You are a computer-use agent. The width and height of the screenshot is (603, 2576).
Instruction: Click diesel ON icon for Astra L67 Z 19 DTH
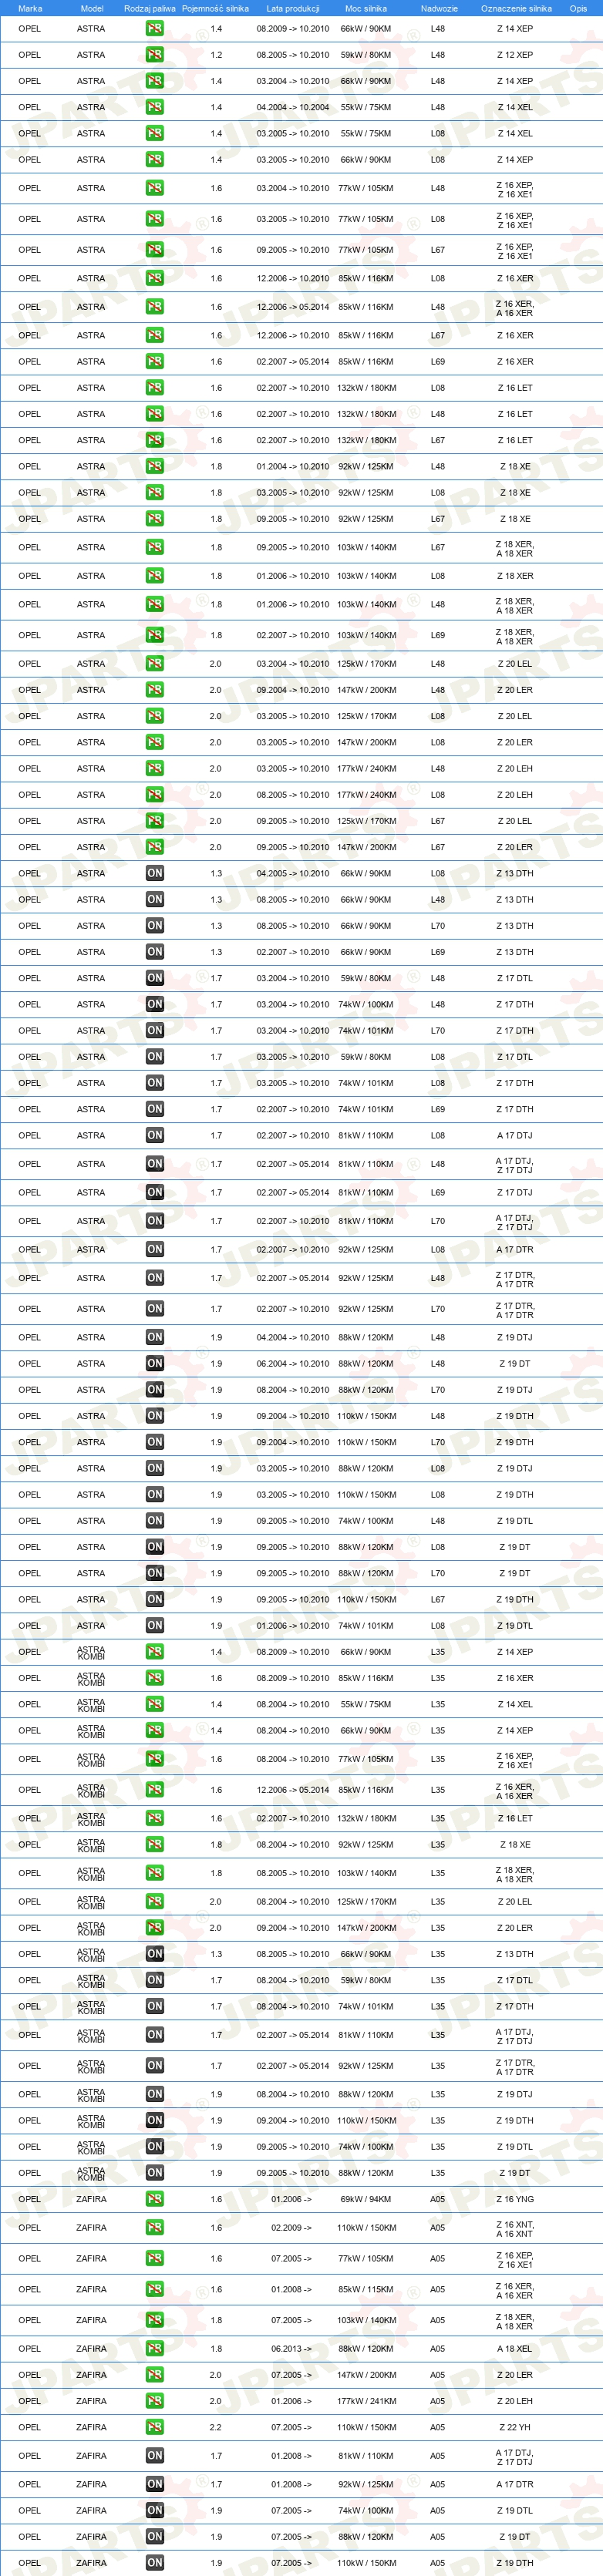[154, 1600]
